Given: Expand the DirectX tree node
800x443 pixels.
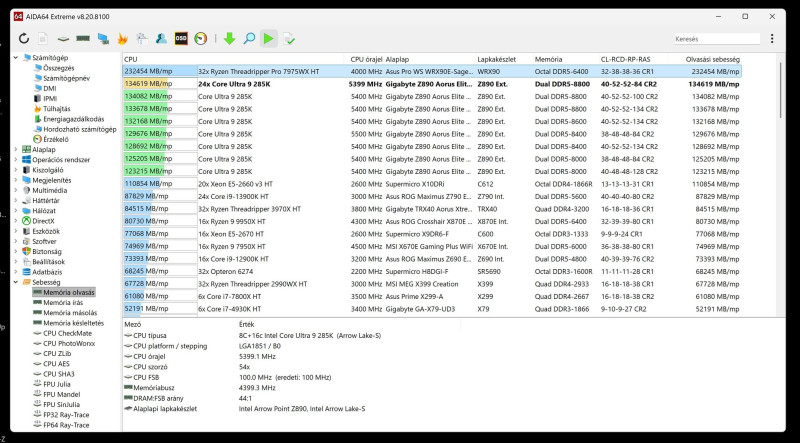Looking at the screenshot, I should (x=16, y=221).
